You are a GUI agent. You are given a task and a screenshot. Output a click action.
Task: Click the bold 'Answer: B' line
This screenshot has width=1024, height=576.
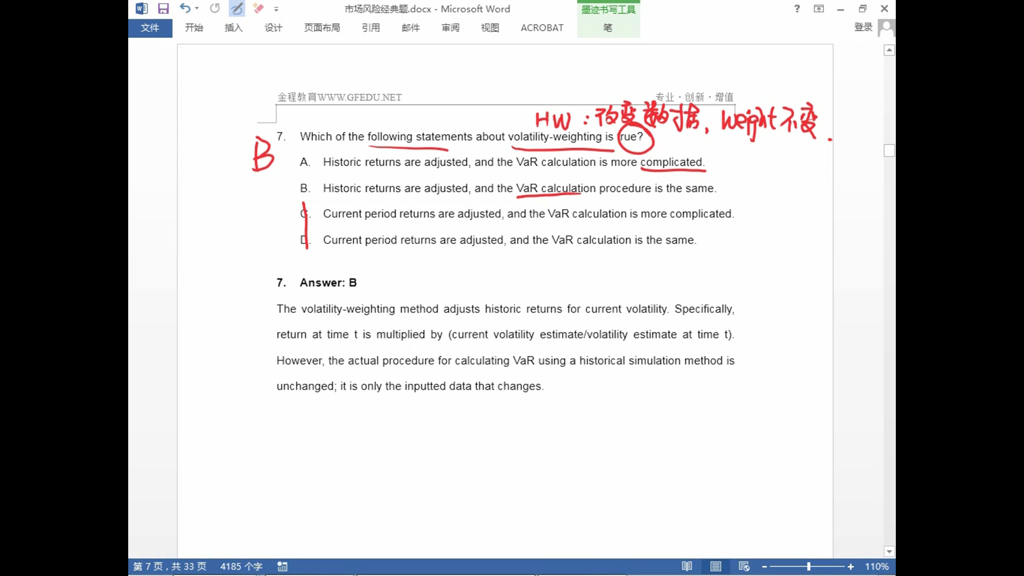(x=328, y=283)
